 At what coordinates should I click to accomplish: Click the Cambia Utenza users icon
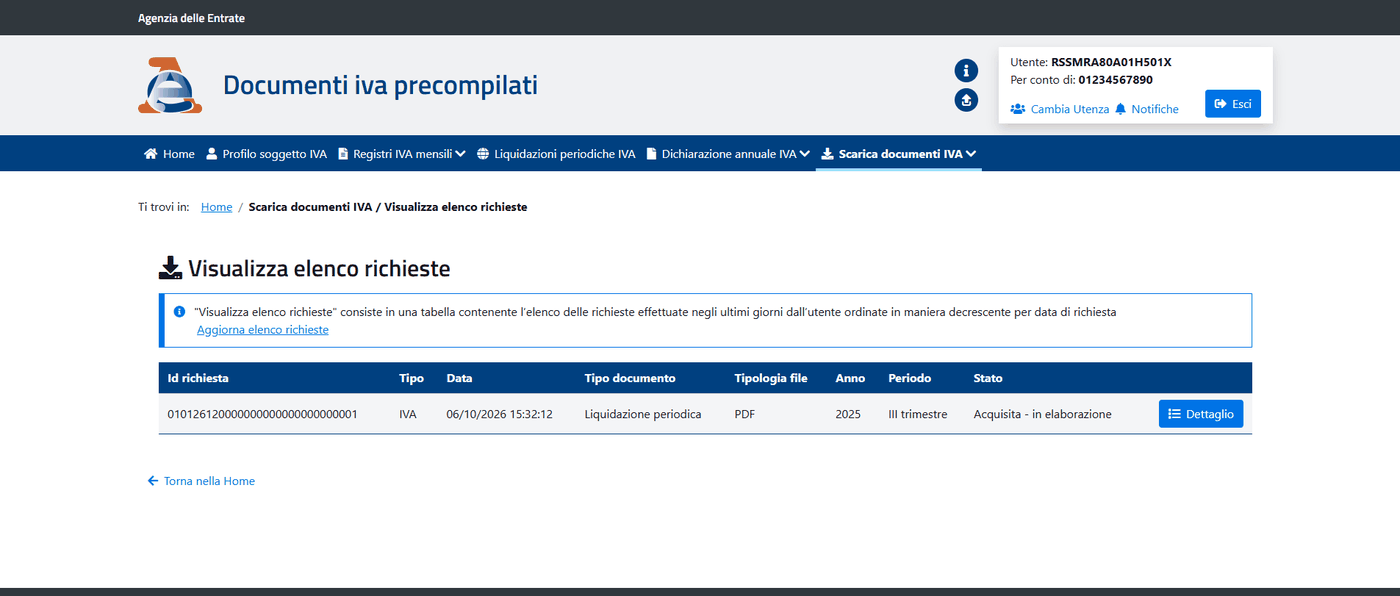point(1018,109)
